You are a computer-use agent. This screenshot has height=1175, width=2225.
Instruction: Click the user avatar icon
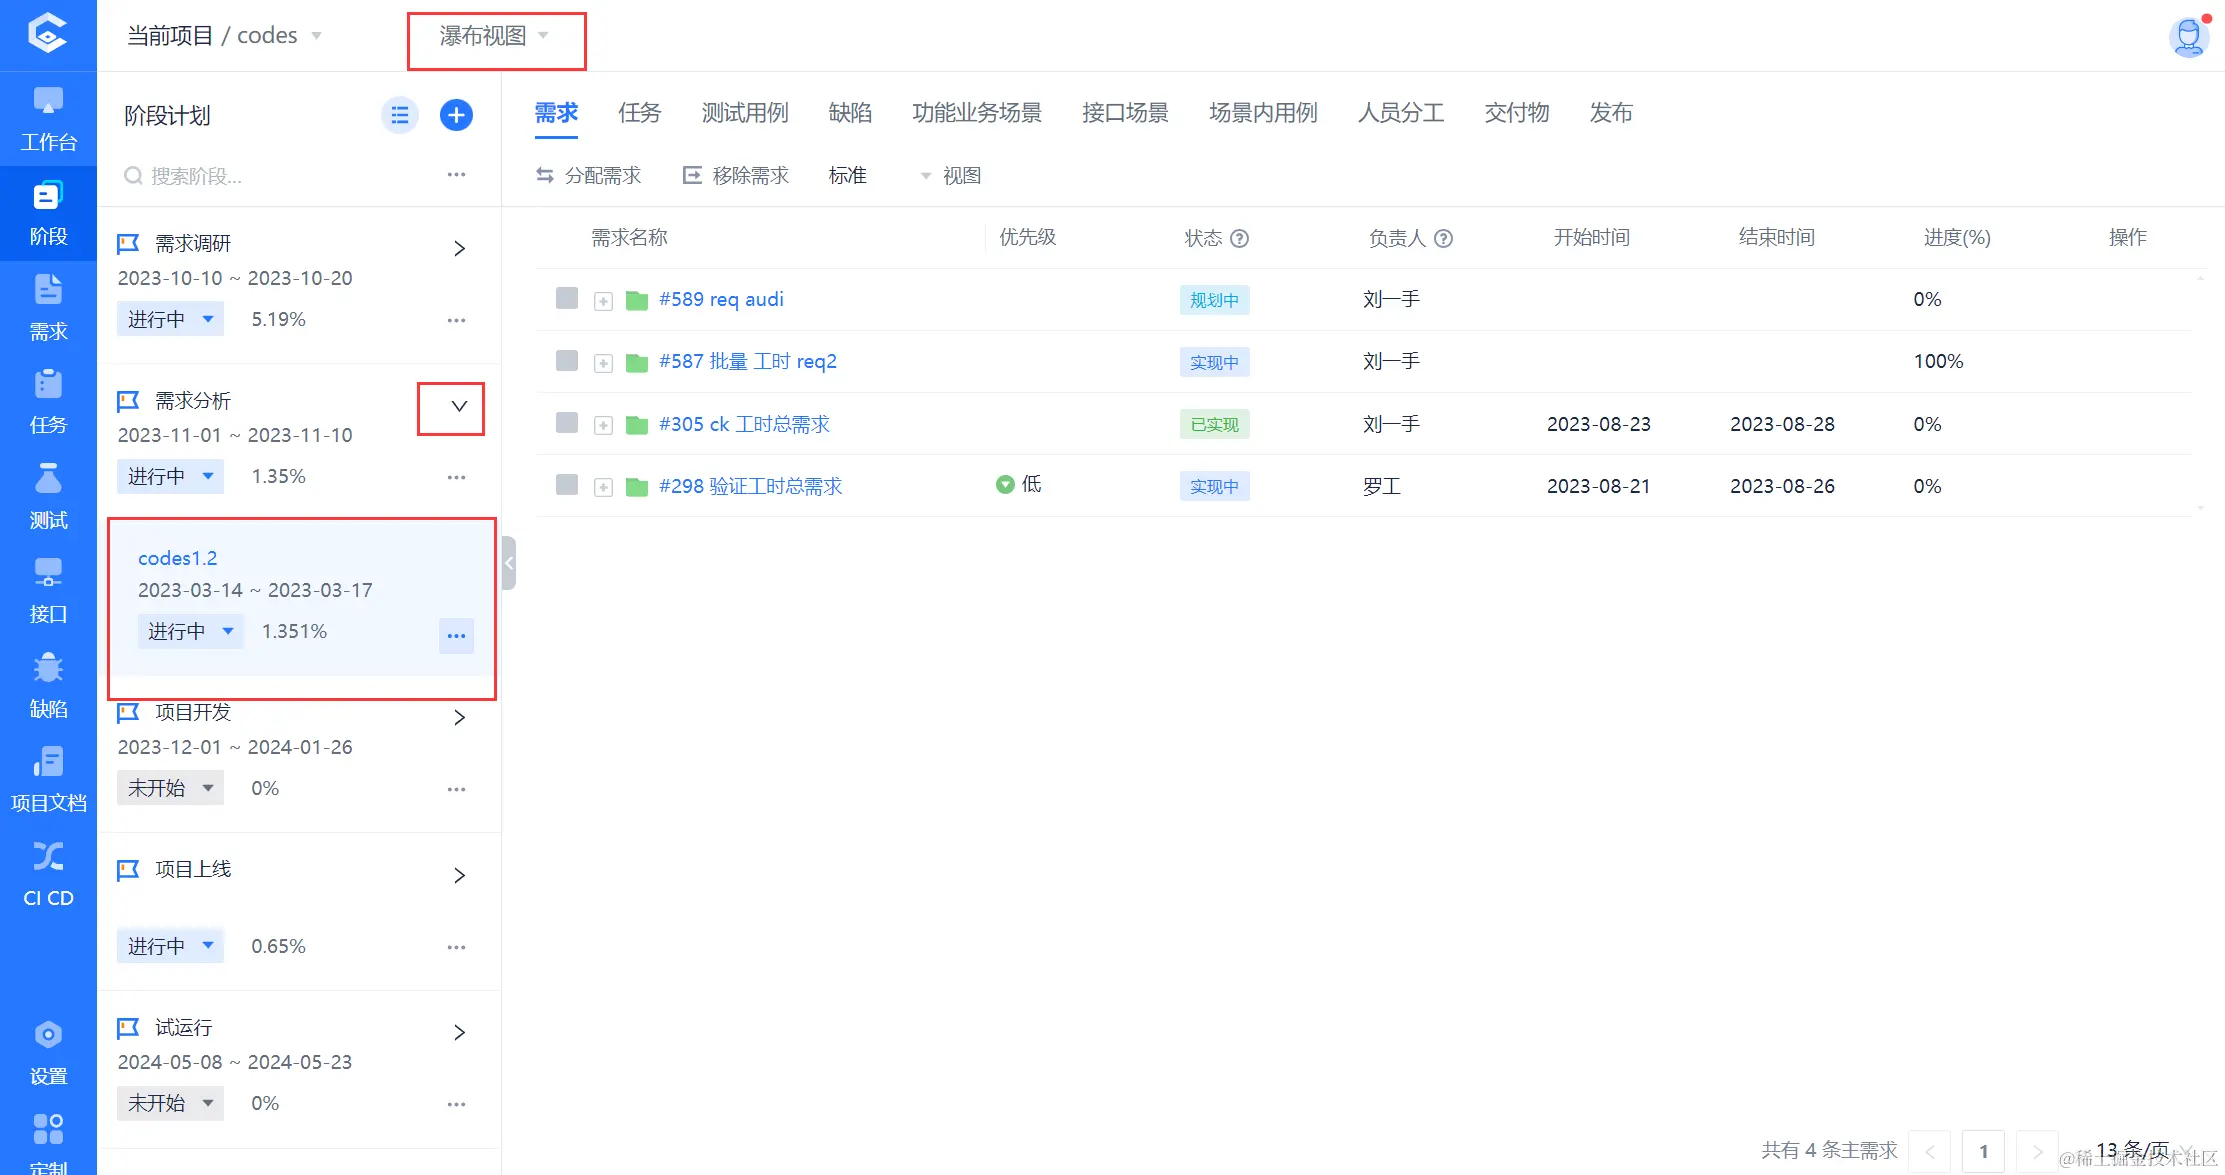2187,37
